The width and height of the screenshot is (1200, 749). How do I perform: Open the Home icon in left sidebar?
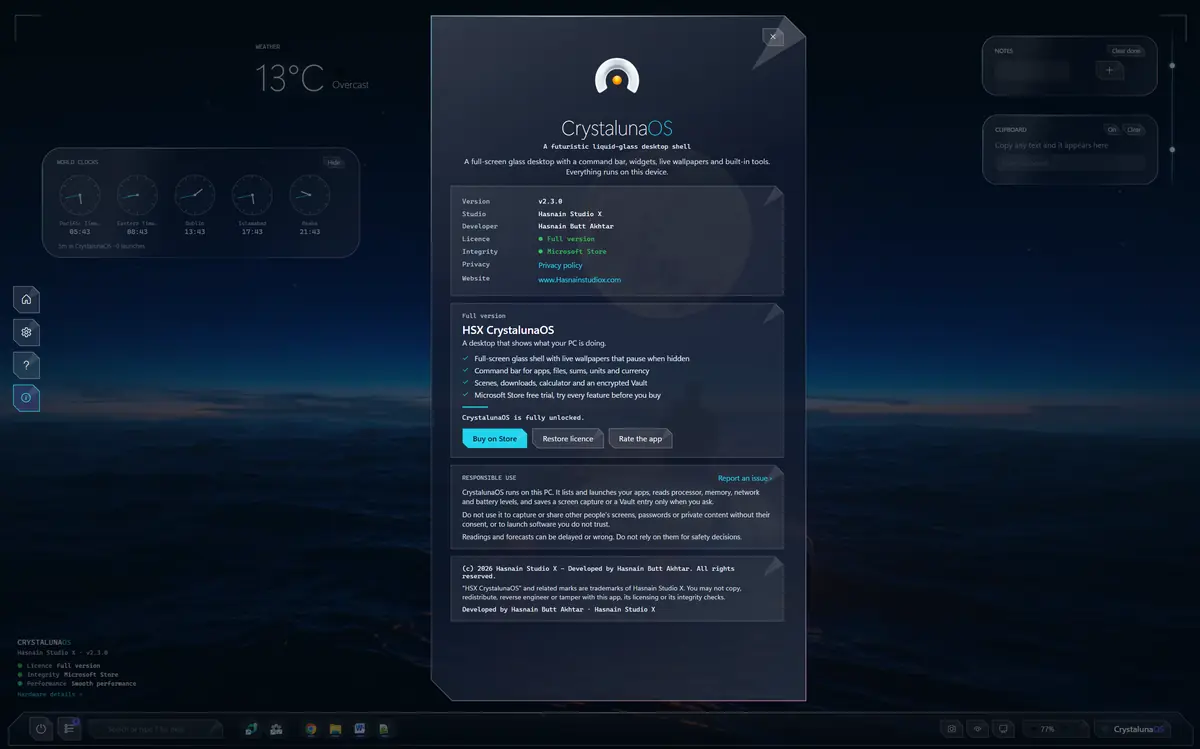(26, 298)
